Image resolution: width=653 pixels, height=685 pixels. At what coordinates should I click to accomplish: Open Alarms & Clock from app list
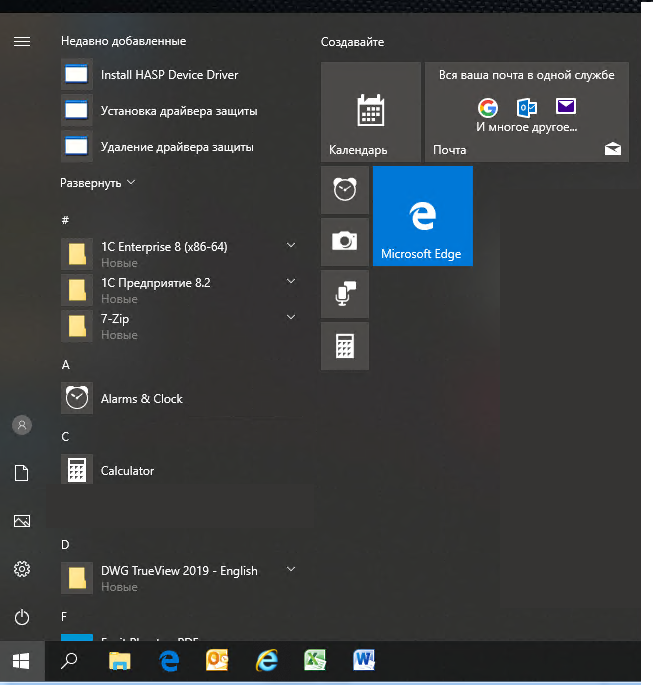(181, 398)
